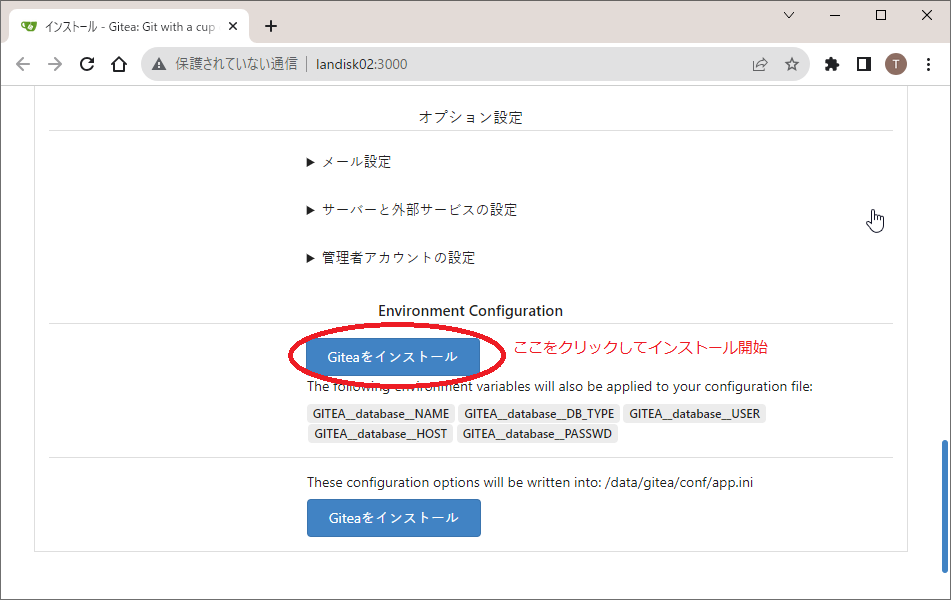Share this page via address bar icon

tap(760, 64)
